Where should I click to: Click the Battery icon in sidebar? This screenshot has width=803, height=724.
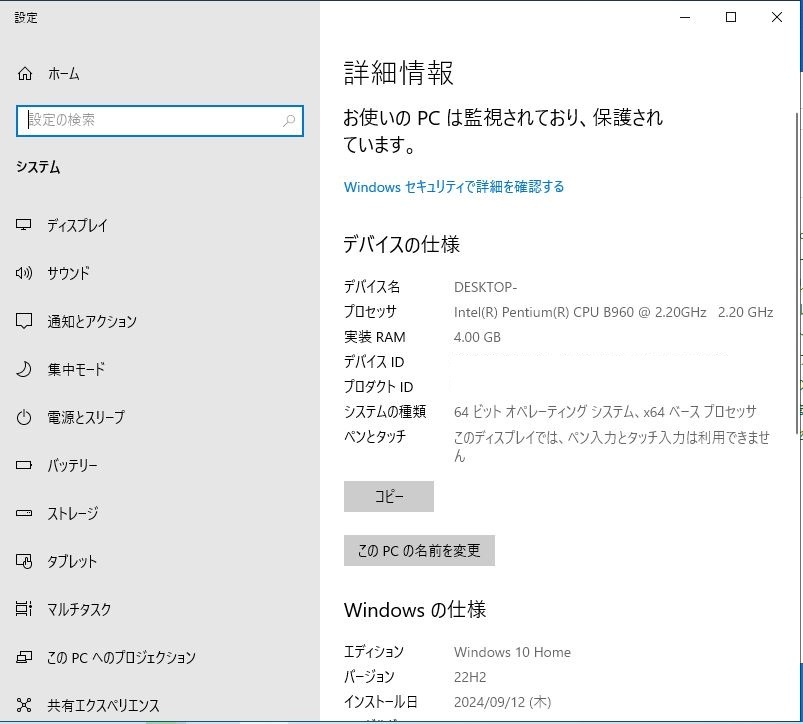[x=24, y=465]
